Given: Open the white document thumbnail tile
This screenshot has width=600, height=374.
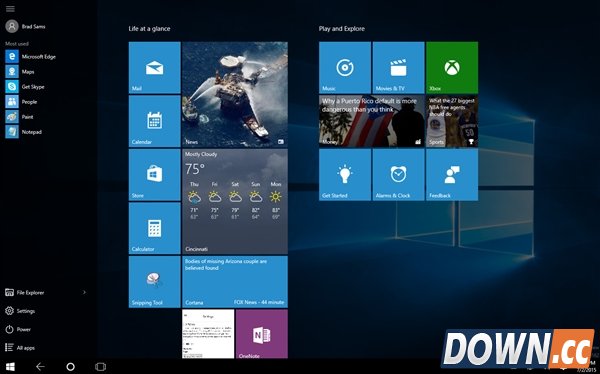Looking at the screenshot, I should tap(208, 334).
